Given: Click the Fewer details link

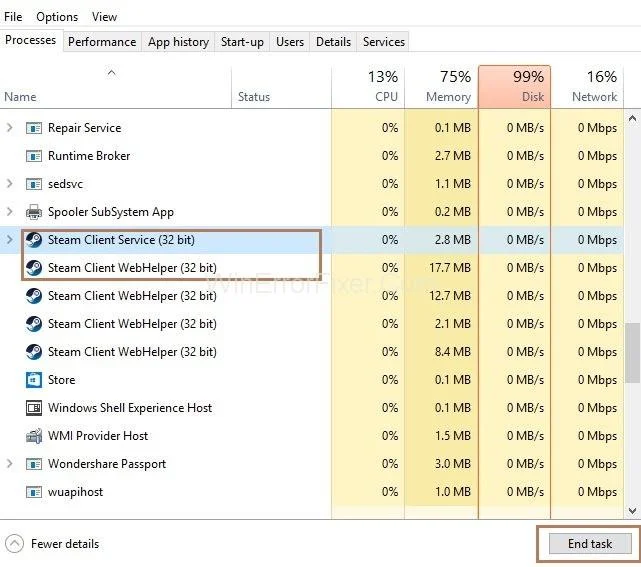Looking at the screenshot, I should tap(65, 544).
